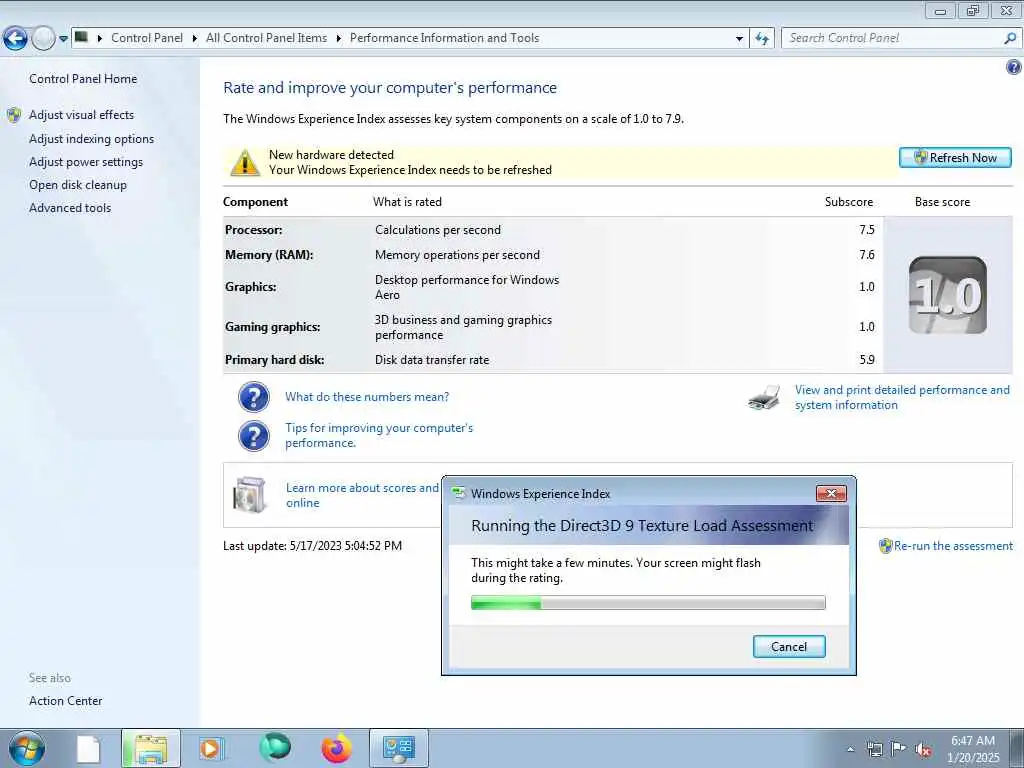Click shield icon beside Re-run the assessment
The width and height of the screenshot is (1024, 768).
(x=885, y=546)
